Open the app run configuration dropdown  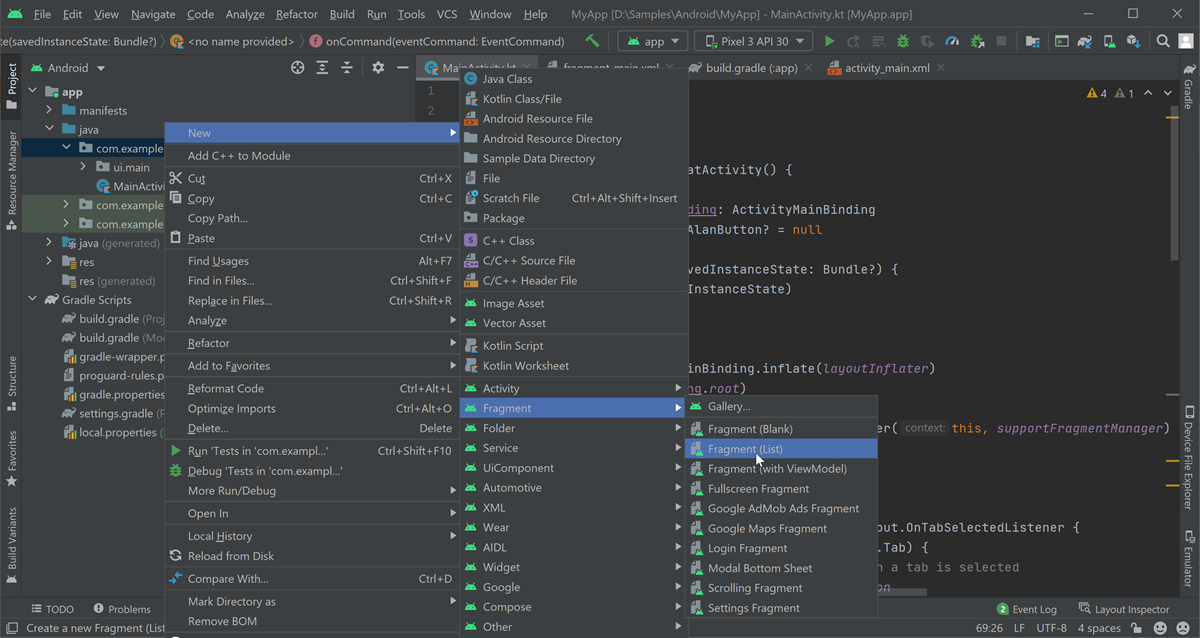pos(653,41)
